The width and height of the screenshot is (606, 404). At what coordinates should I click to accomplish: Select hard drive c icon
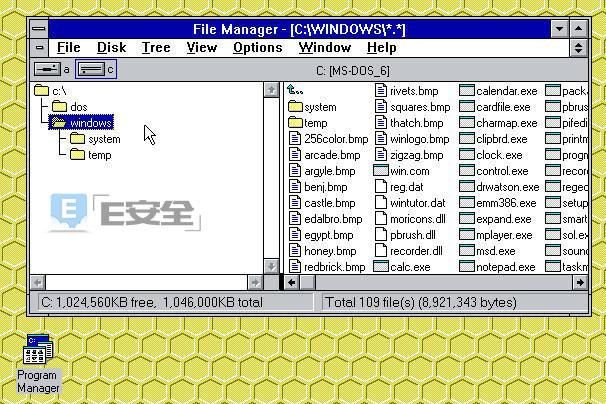coord(91,70)
